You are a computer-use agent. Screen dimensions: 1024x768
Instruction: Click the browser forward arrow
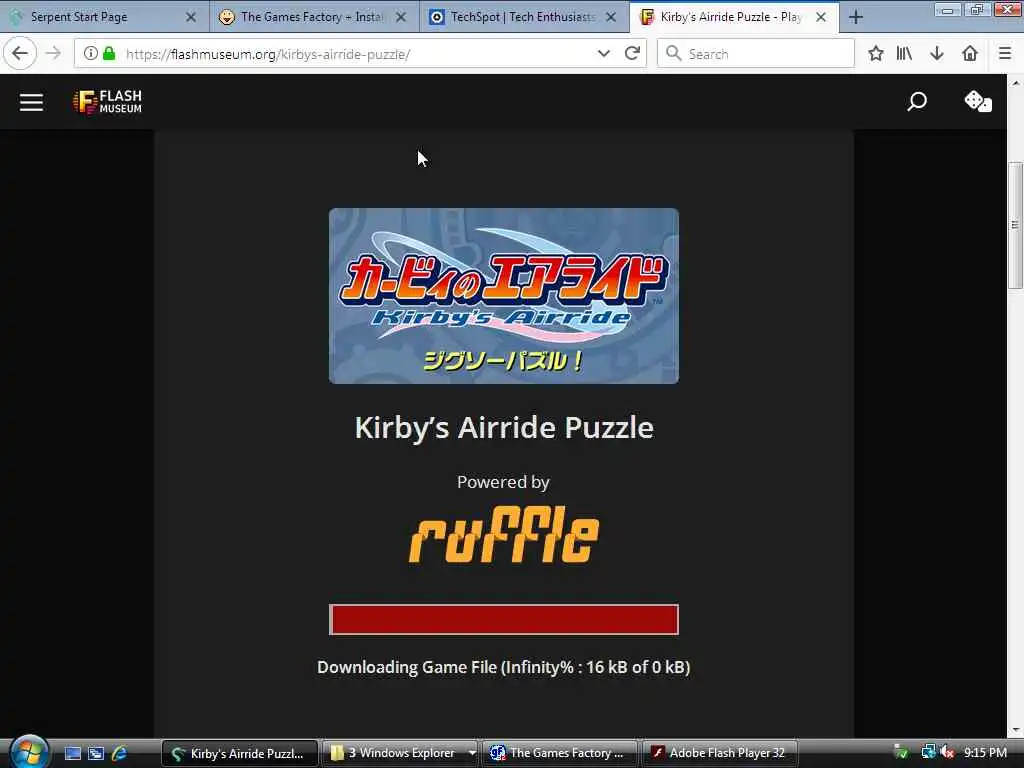[54, 54]
